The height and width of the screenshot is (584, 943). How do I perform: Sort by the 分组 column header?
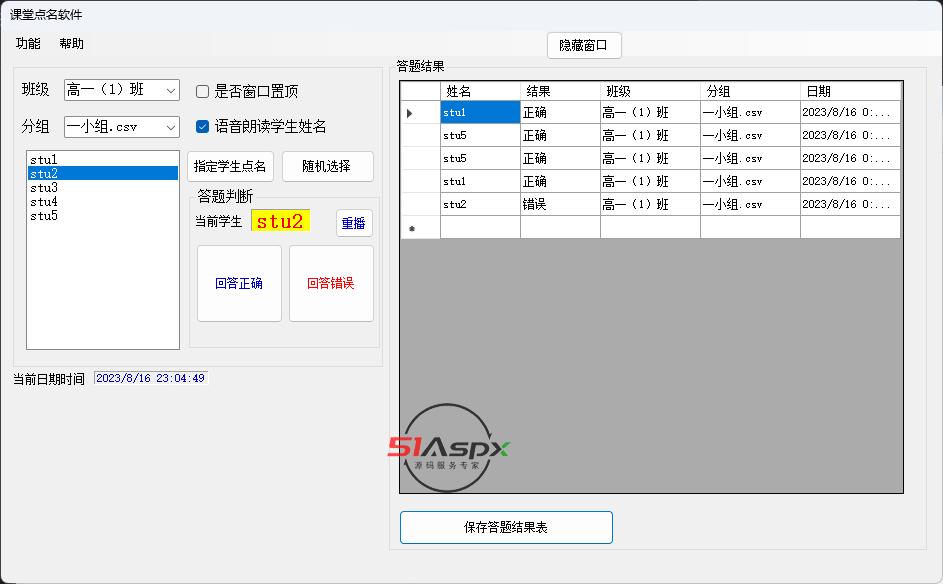(750, 91)
